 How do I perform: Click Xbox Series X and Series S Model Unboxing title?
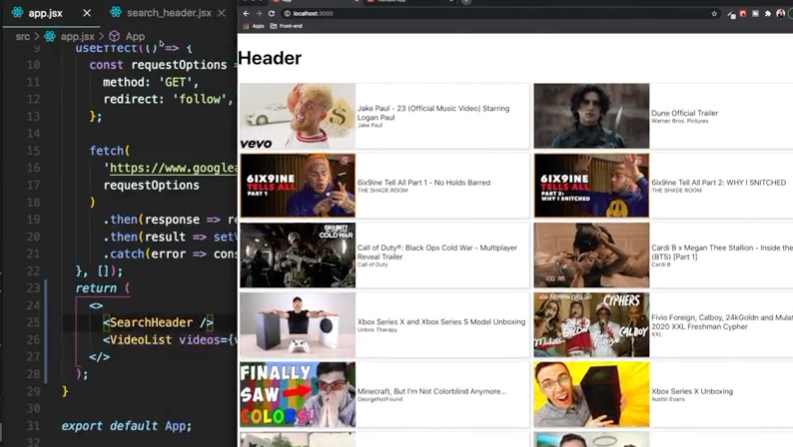click(x=441, y=322)
